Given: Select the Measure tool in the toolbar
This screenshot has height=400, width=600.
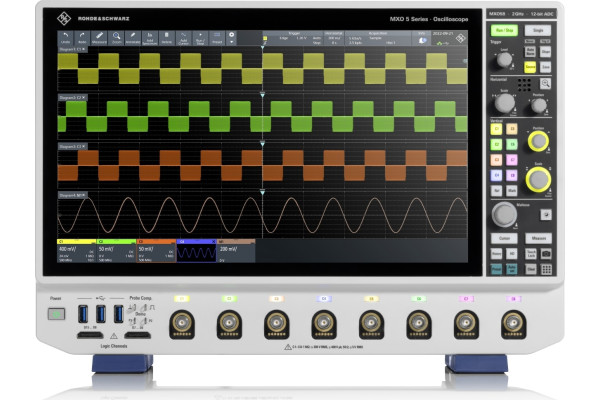Looking at the screenshot, I should (x=99, y=38).
